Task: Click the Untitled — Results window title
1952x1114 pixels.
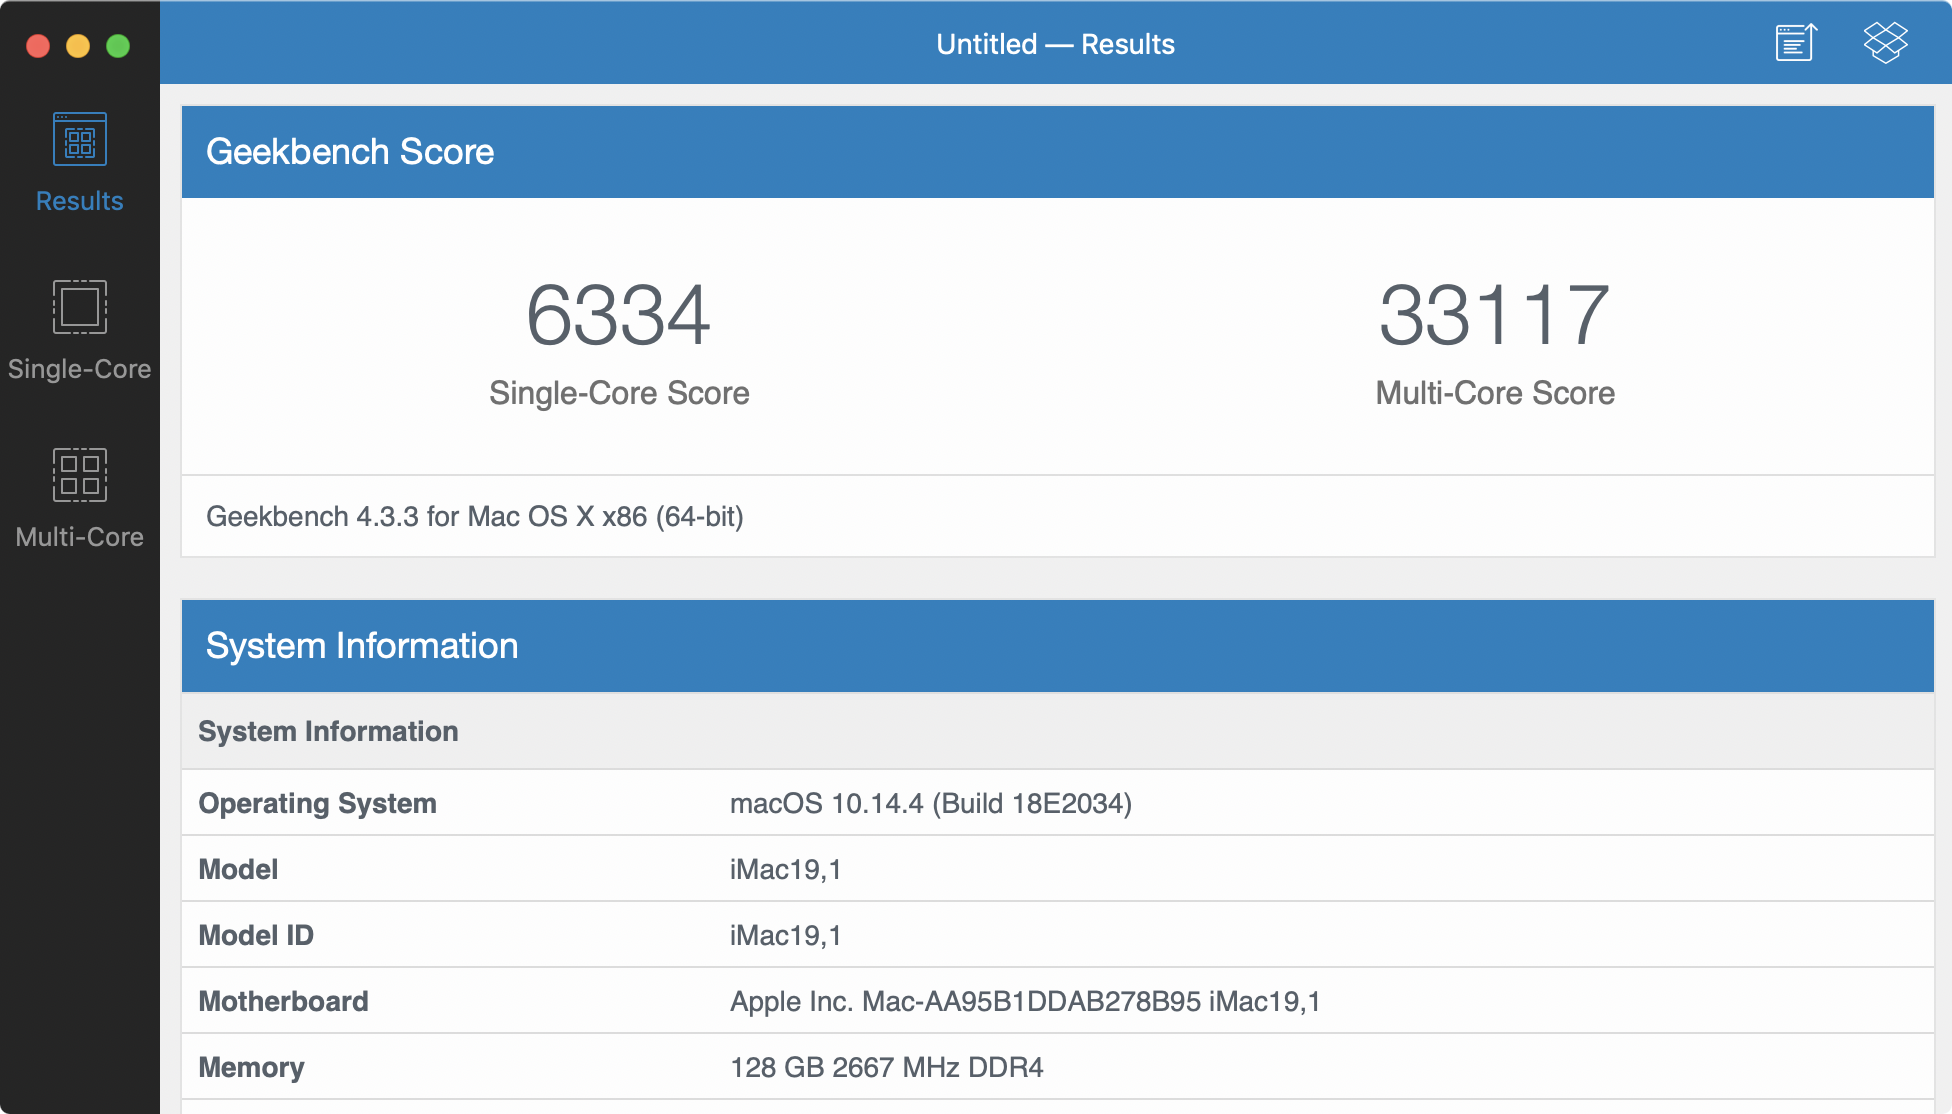Action: (x=1055, y=44)
